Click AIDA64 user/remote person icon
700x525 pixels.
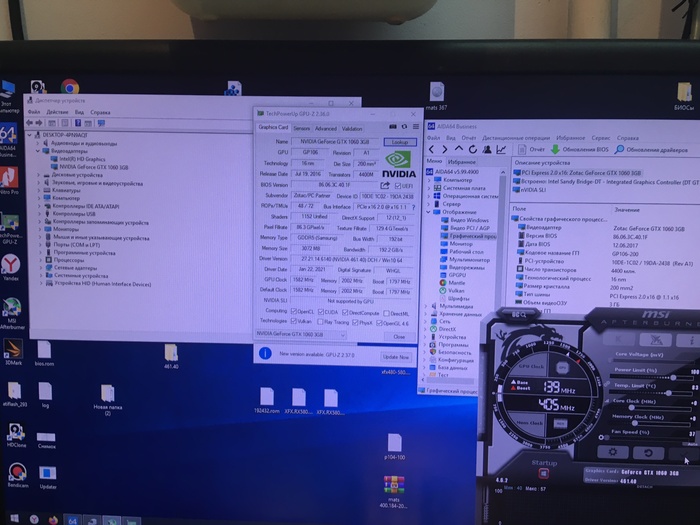[487, 150]
